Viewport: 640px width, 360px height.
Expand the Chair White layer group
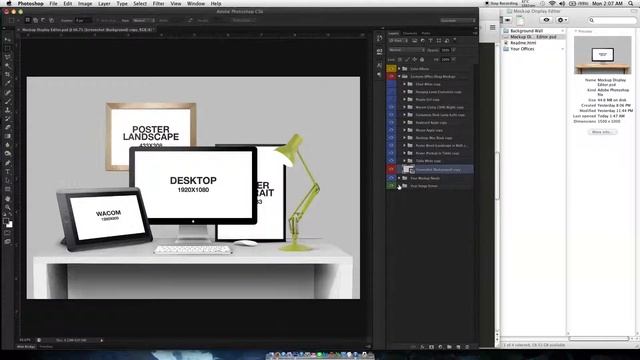(404, 84)
